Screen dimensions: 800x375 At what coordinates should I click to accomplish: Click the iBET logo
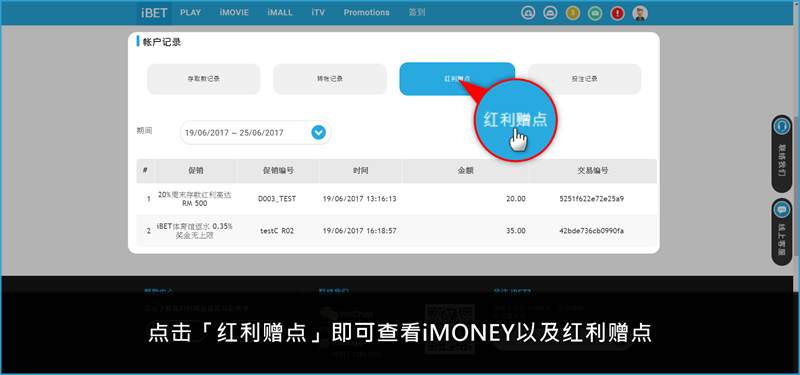tap(154, 13)
